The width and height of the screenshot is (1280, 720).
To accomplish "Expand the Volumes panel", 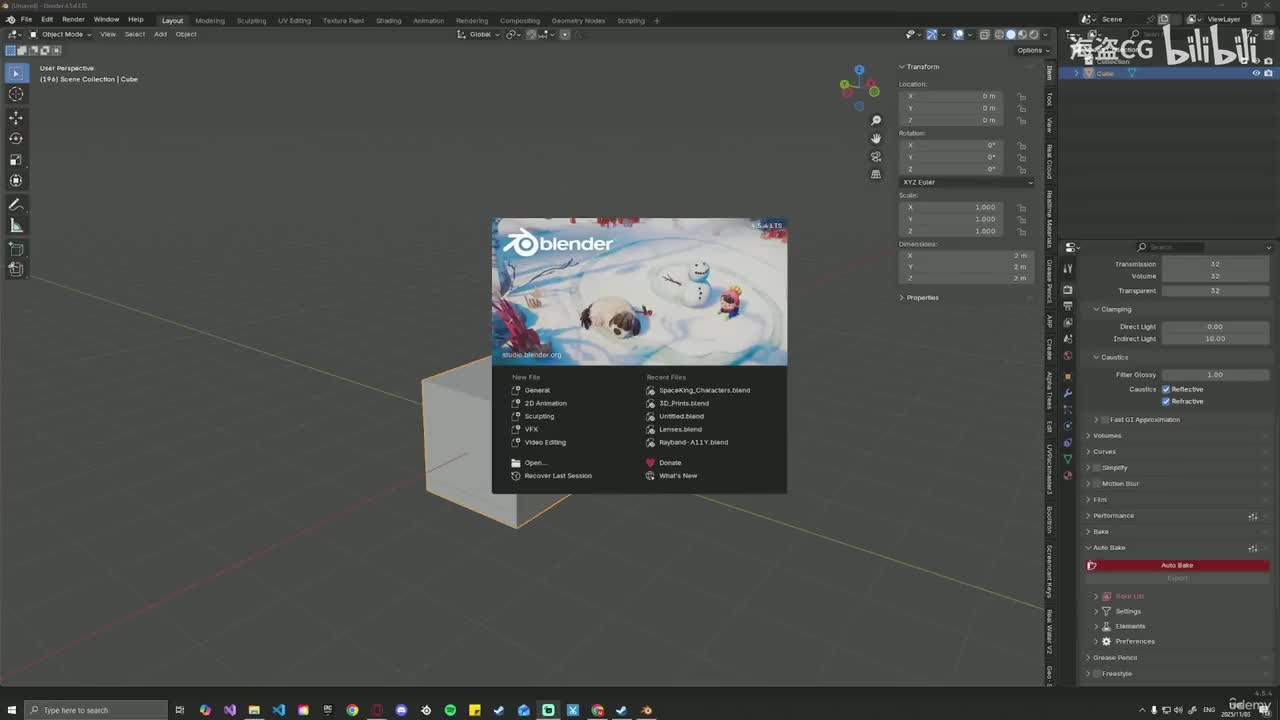I will (x=1107, y=436).
